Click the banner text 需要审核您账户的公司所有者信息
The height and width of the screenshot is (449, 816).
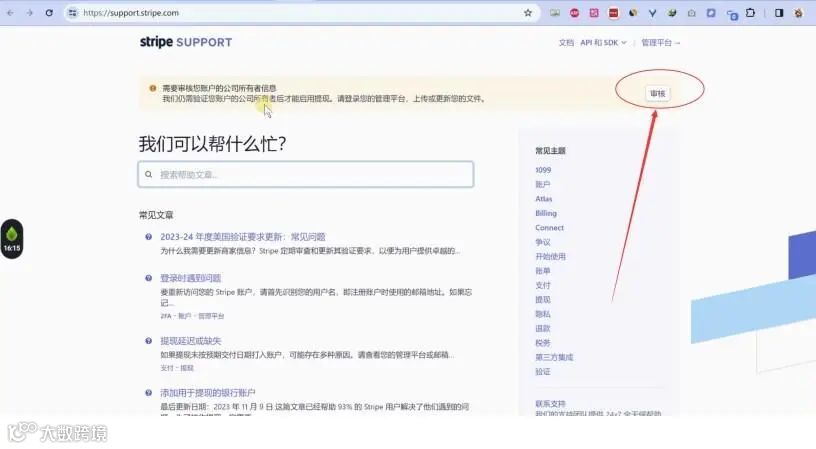pos(219,88)
